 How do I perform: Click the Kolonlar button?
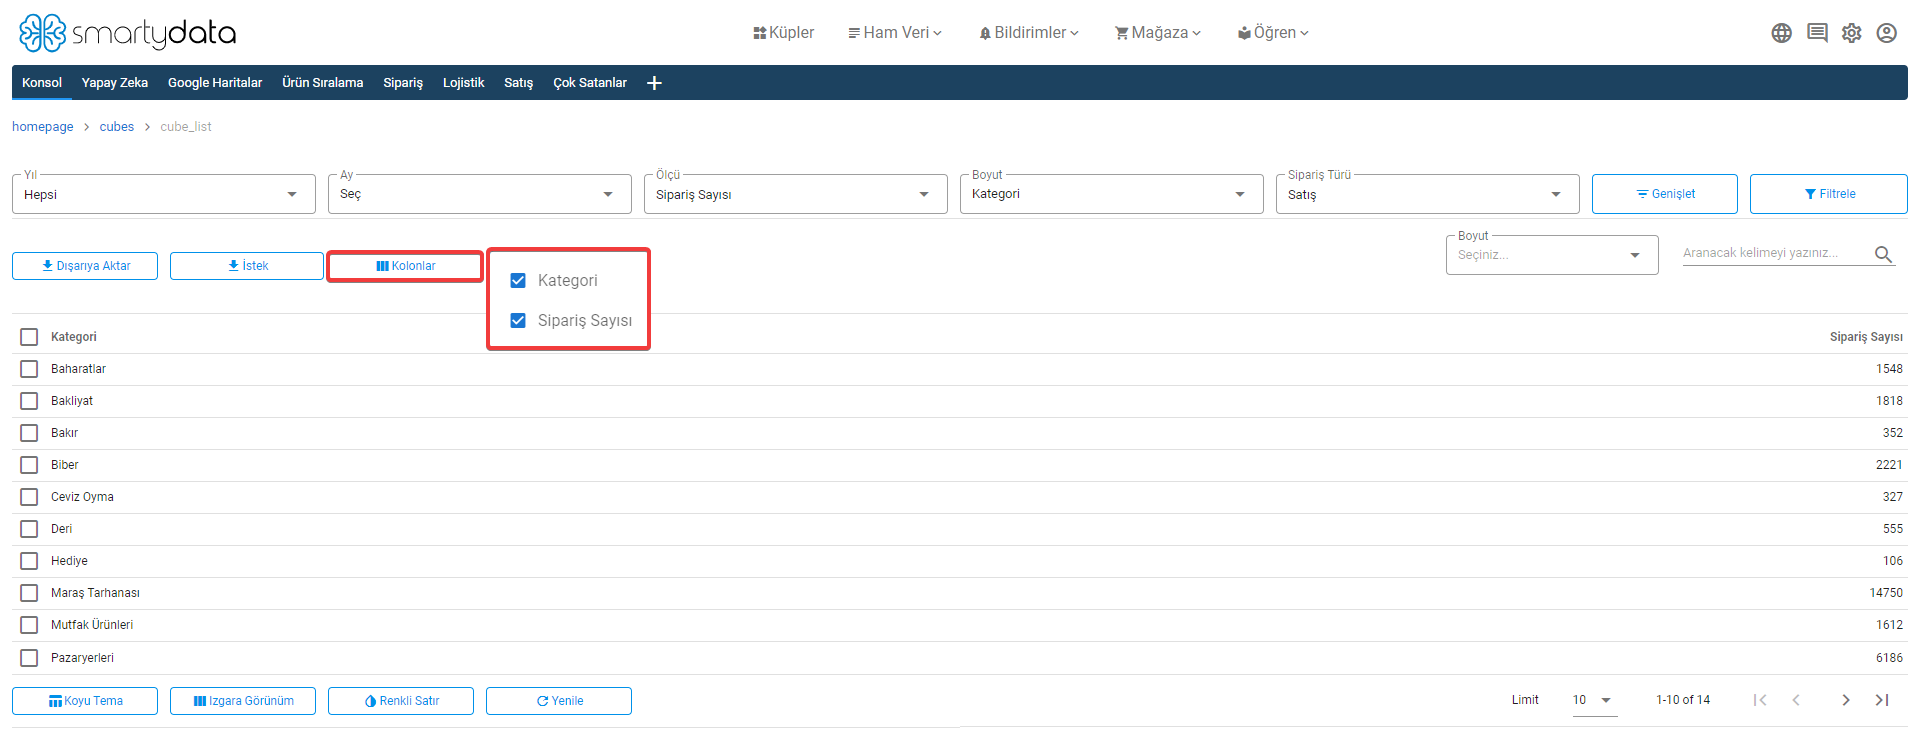tap(405, 266)
